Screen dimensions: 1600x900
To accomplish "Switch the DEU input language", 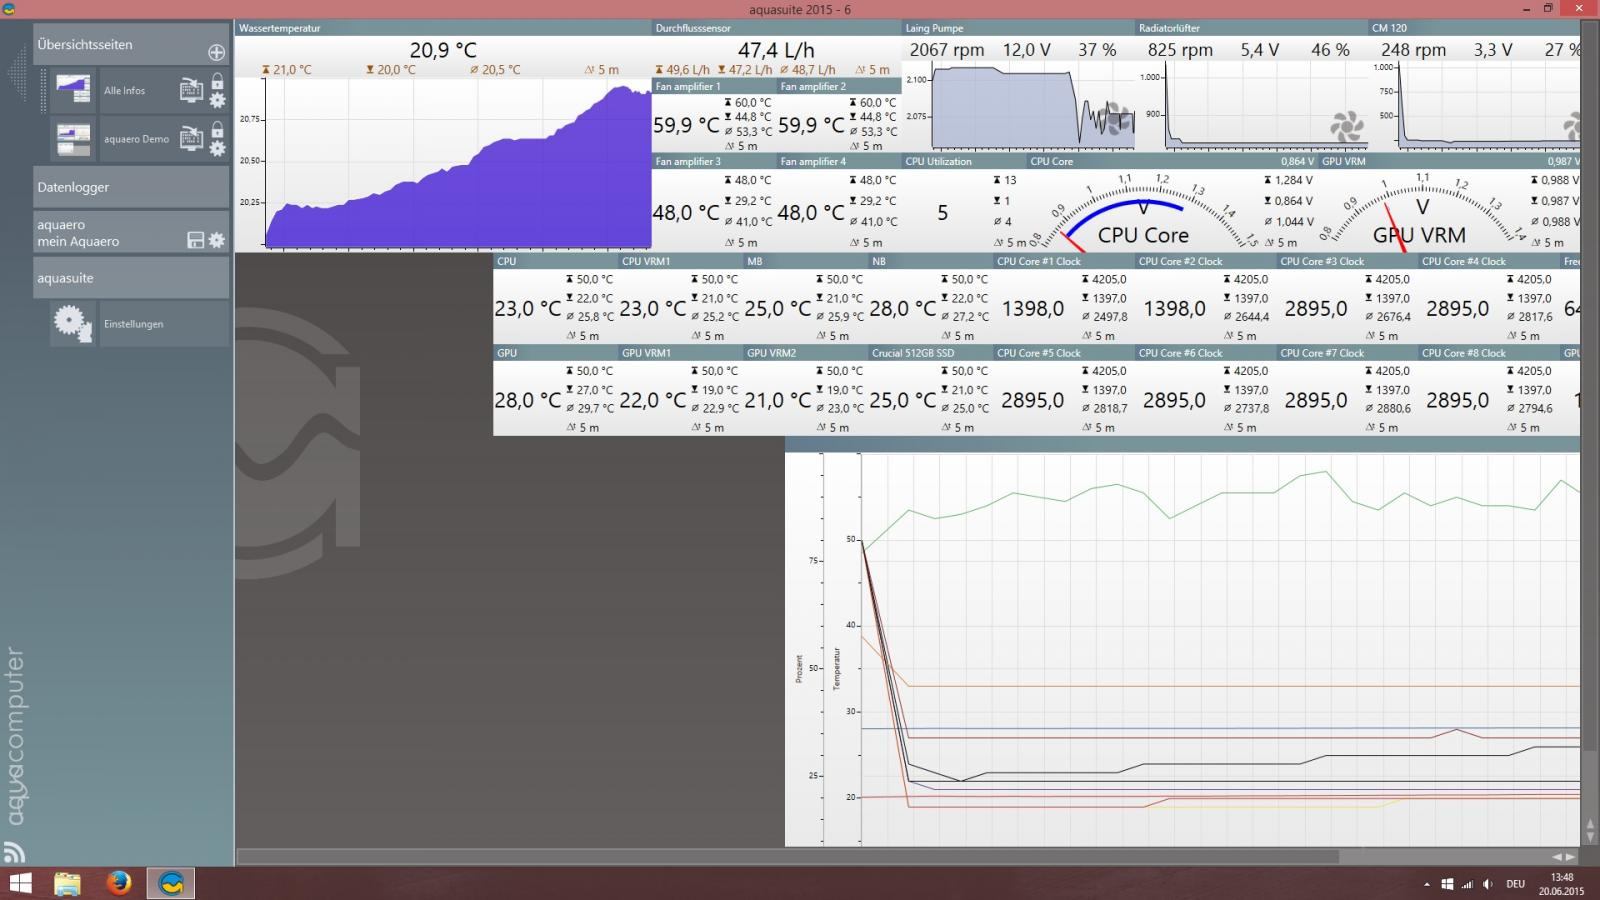I will 1515,884.
